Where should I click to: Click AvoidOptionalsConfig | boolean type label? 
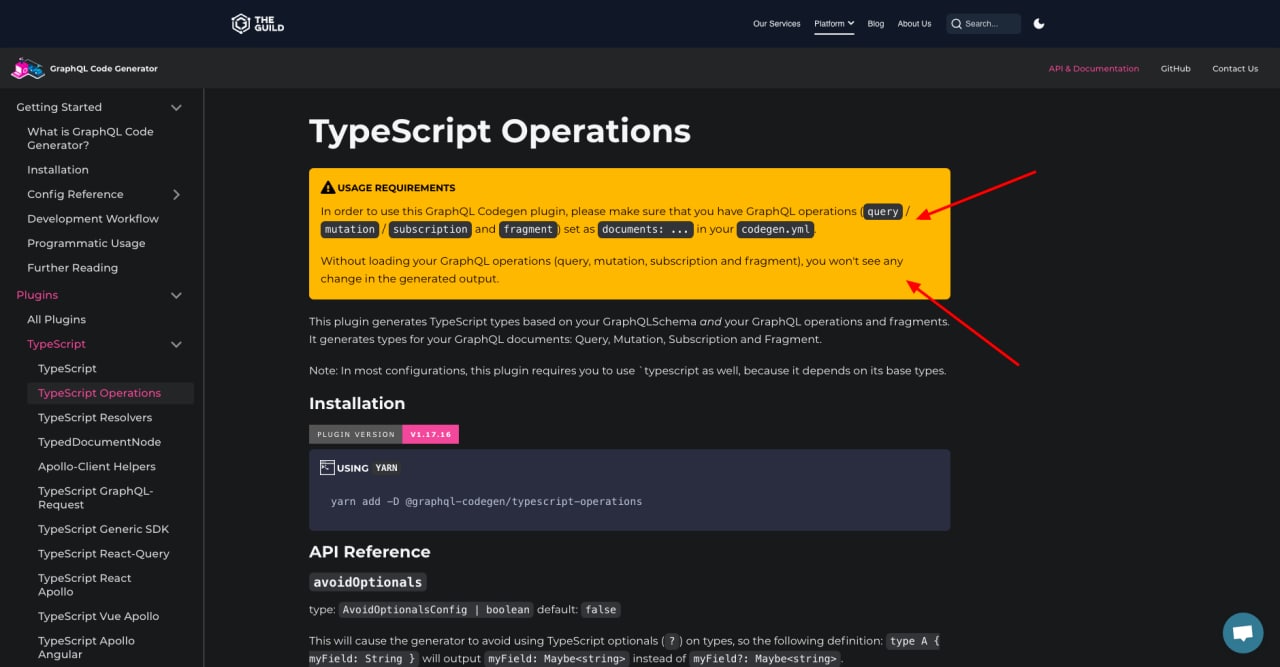[435, 609]
